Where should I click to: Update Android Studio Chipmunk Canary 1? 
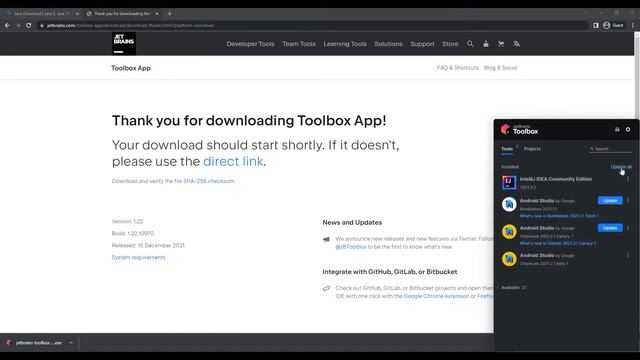(610, 228)
